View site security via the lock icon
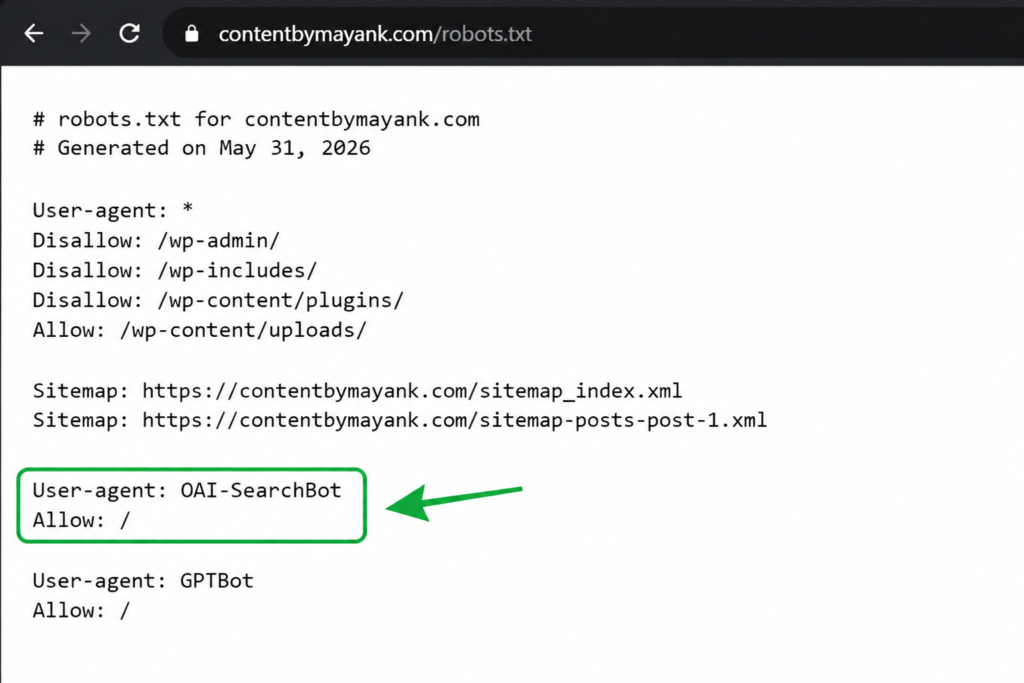 pyautogui.click(x=191, y=33)
